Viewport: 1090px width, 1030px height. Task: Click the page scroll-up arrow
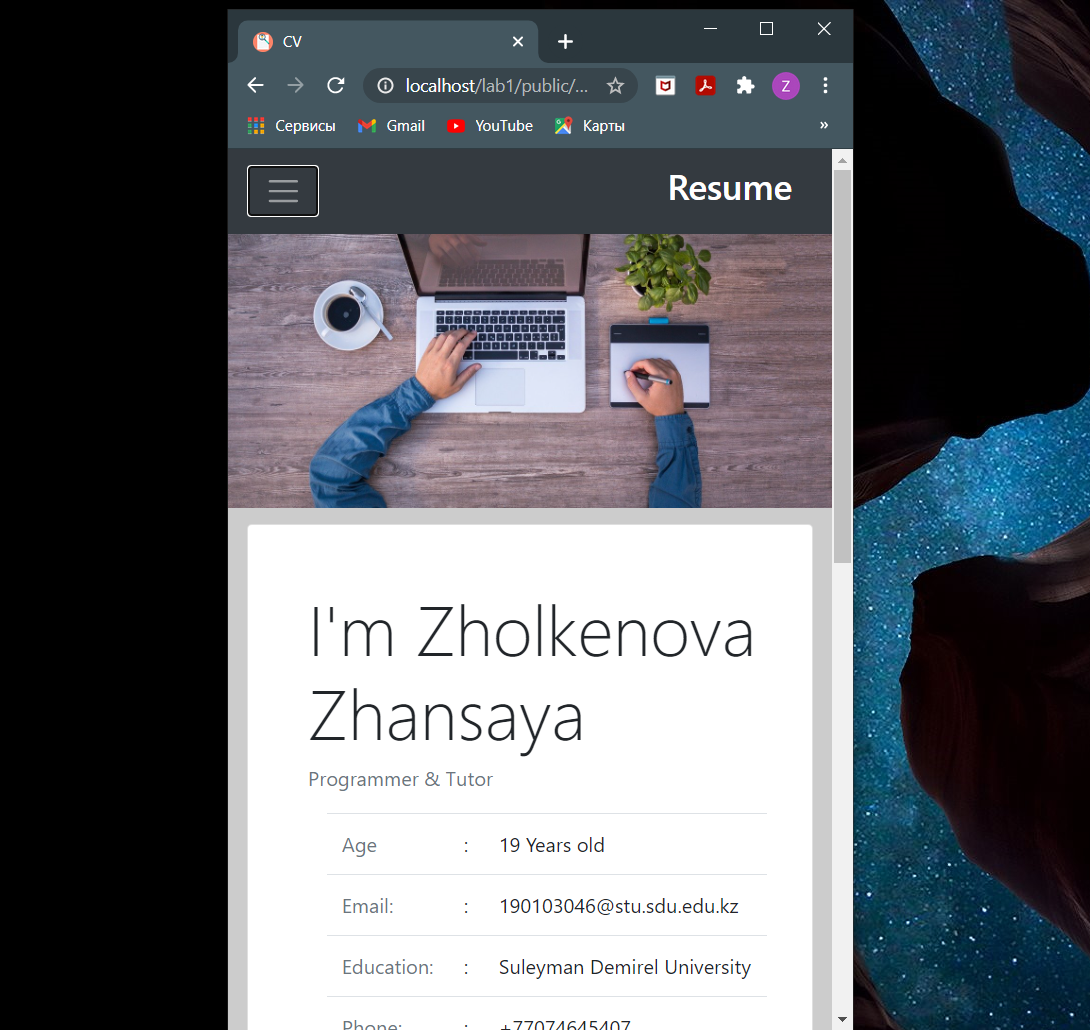(x=842, y=161)
